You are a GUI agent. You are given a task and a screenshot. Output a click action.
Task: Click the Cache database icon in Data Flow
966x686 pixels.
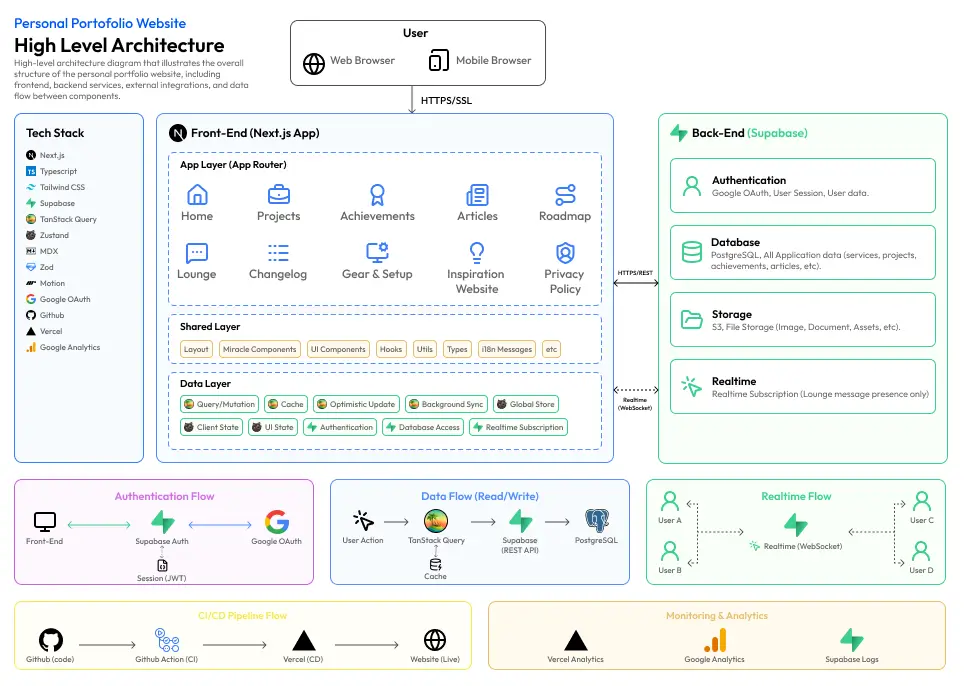[436, 565]
